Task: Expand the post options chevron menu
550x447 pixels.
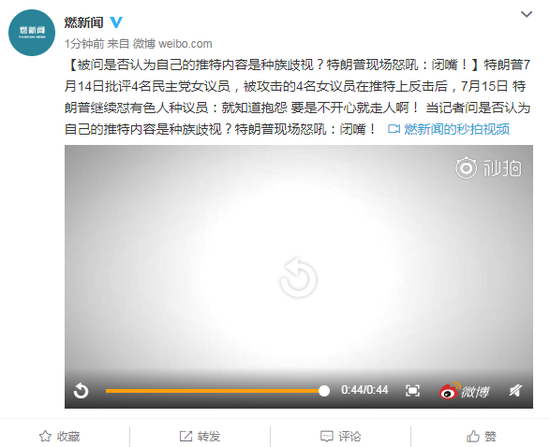Action: 526,14
